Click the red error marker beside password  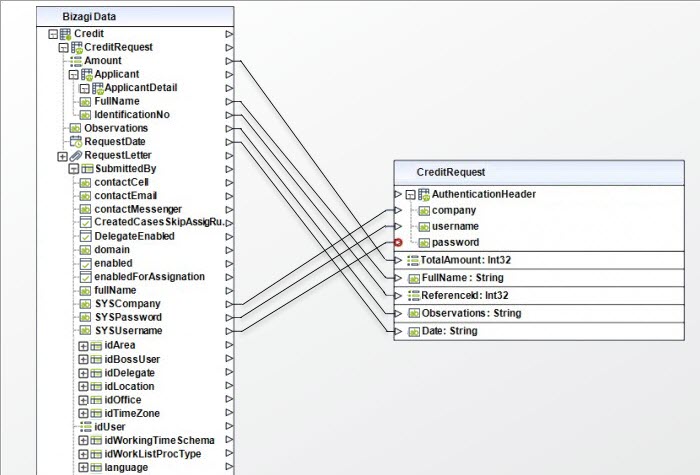(x=398, y=243)
